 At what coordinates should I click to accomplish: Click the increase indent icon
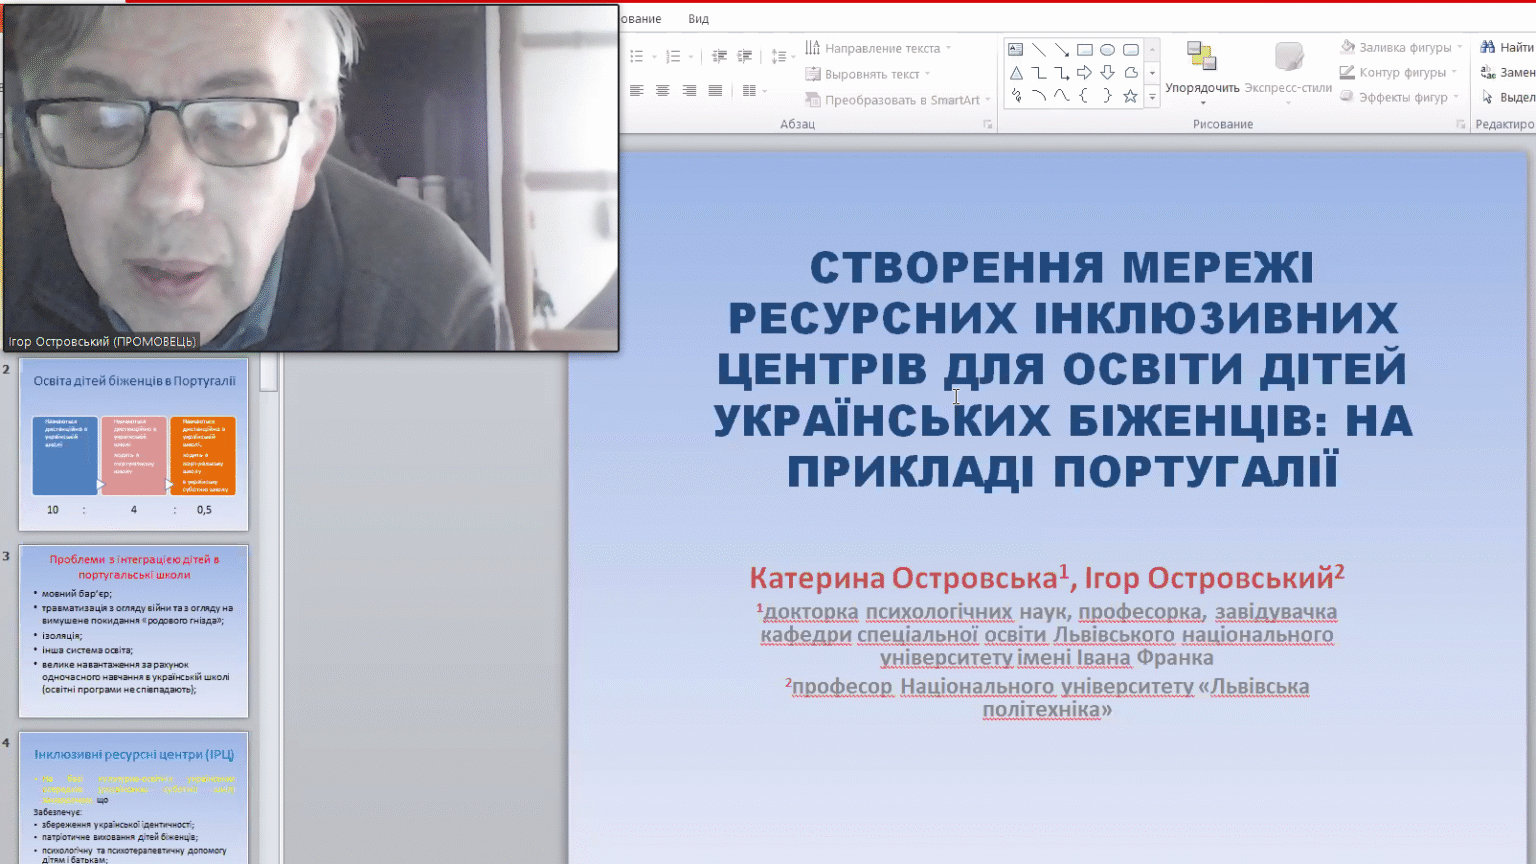click(745, 57)
